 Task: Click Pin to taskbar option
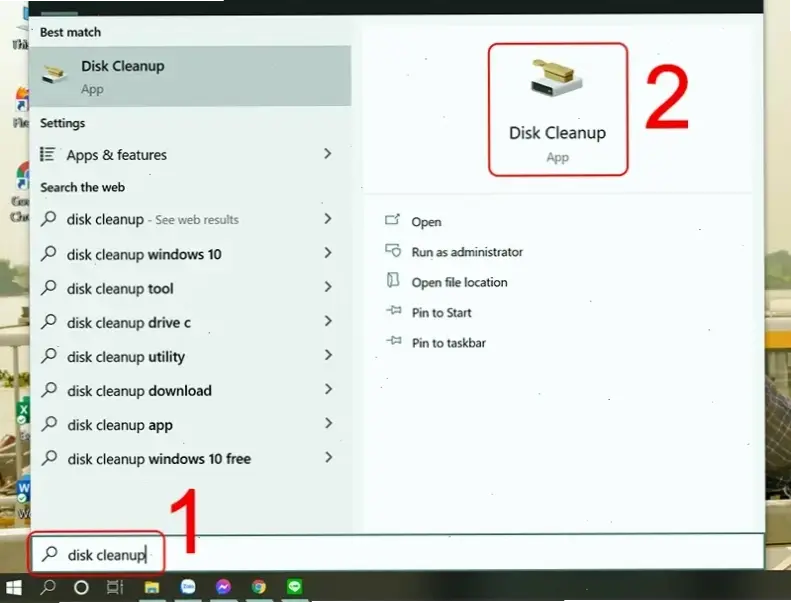pos(448,343)
